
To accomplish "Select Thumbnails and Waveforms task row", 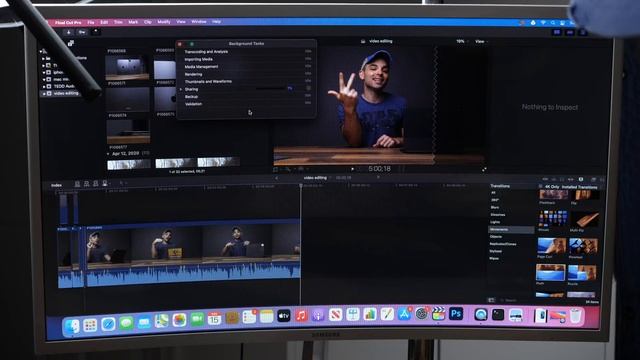I will click(x=247, y=82).
